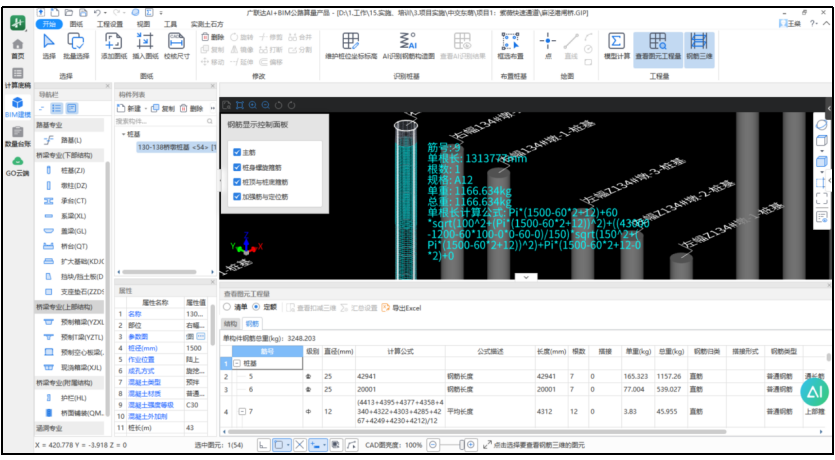Toggle the 桩身螺旋箍筋 checkbox

tap(235, 168)
